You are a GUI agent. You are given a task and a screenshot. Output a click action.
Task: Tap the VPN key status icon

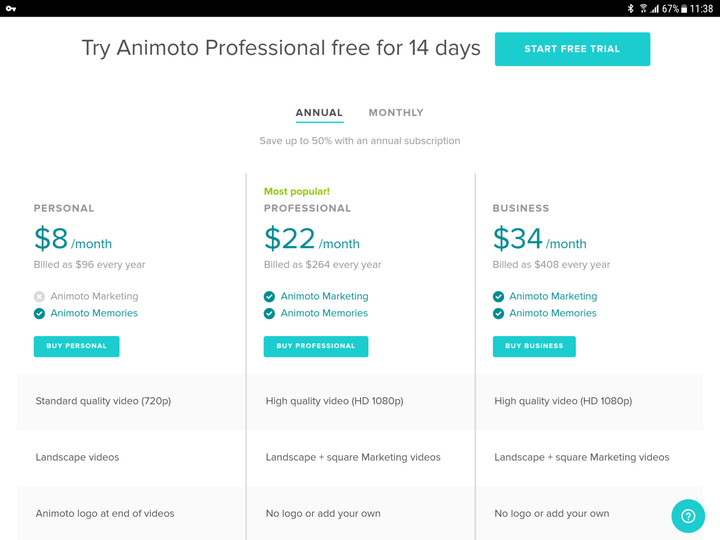11,8
